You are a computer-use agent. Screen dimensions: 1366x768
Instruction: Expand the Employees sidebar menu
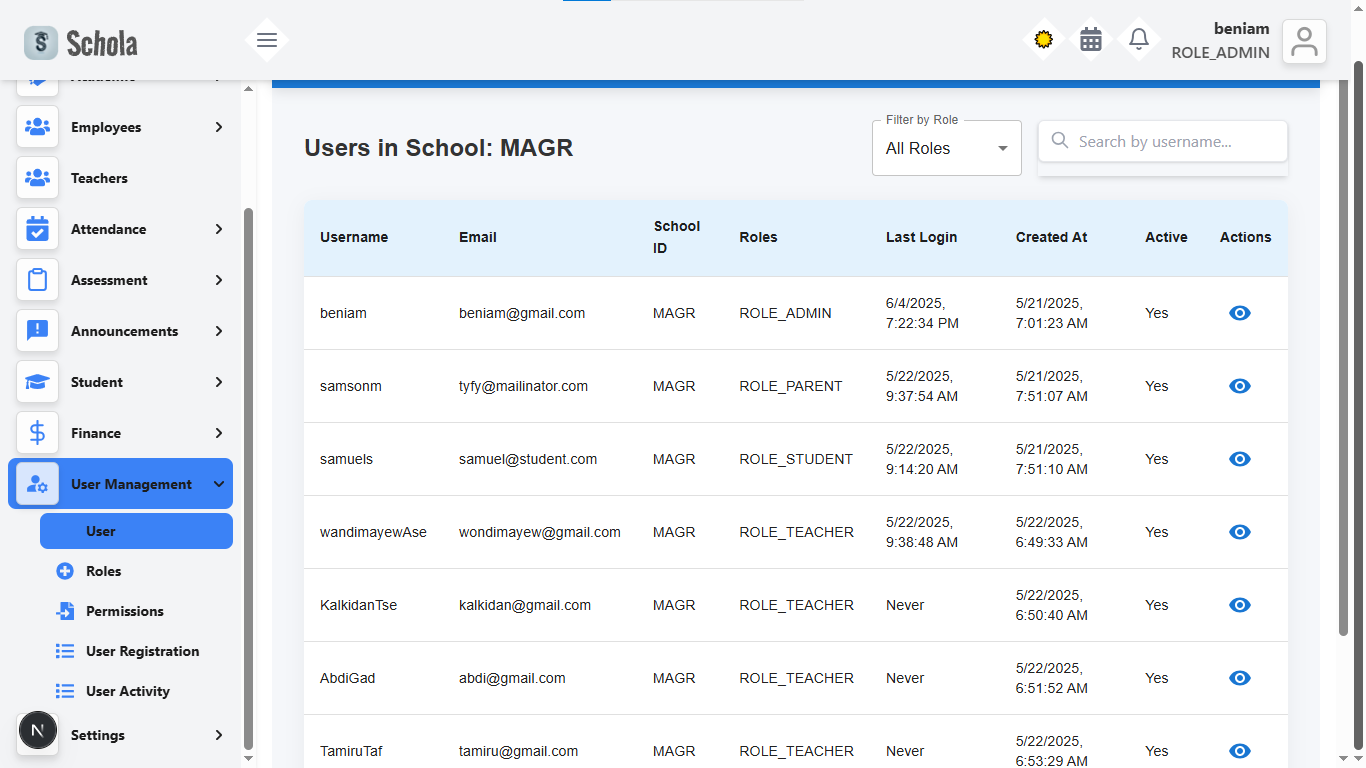[218, 127]
